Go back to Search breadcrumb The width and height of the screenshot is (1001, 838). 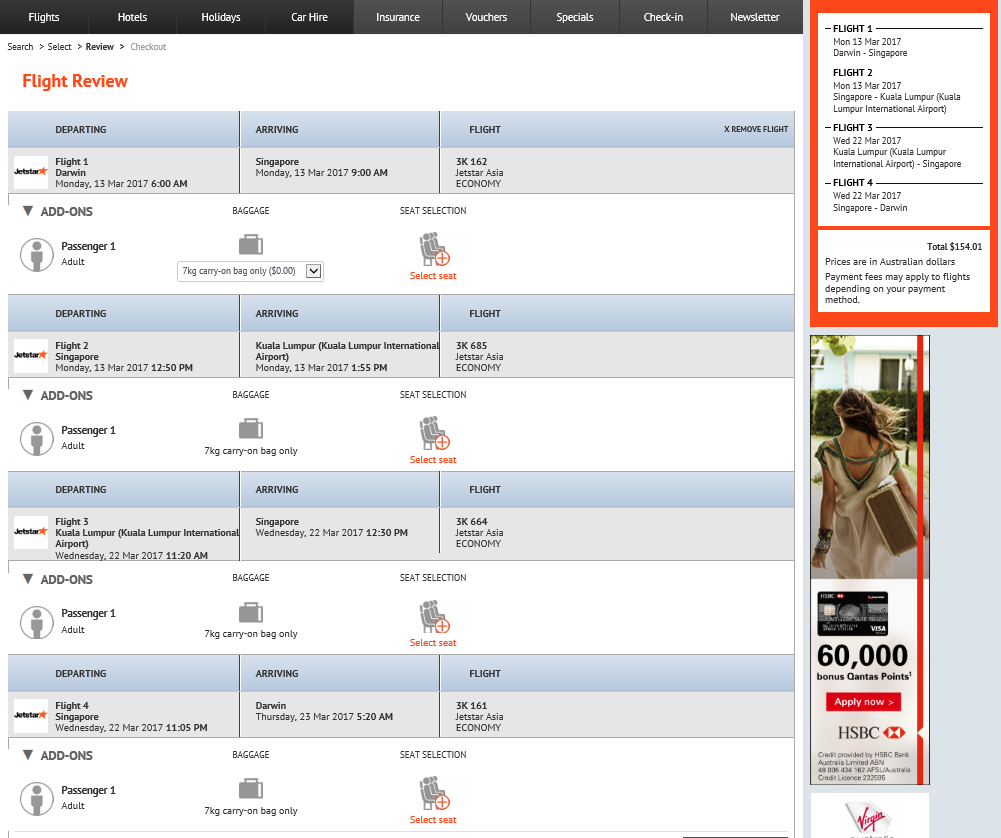click(20, 47)
